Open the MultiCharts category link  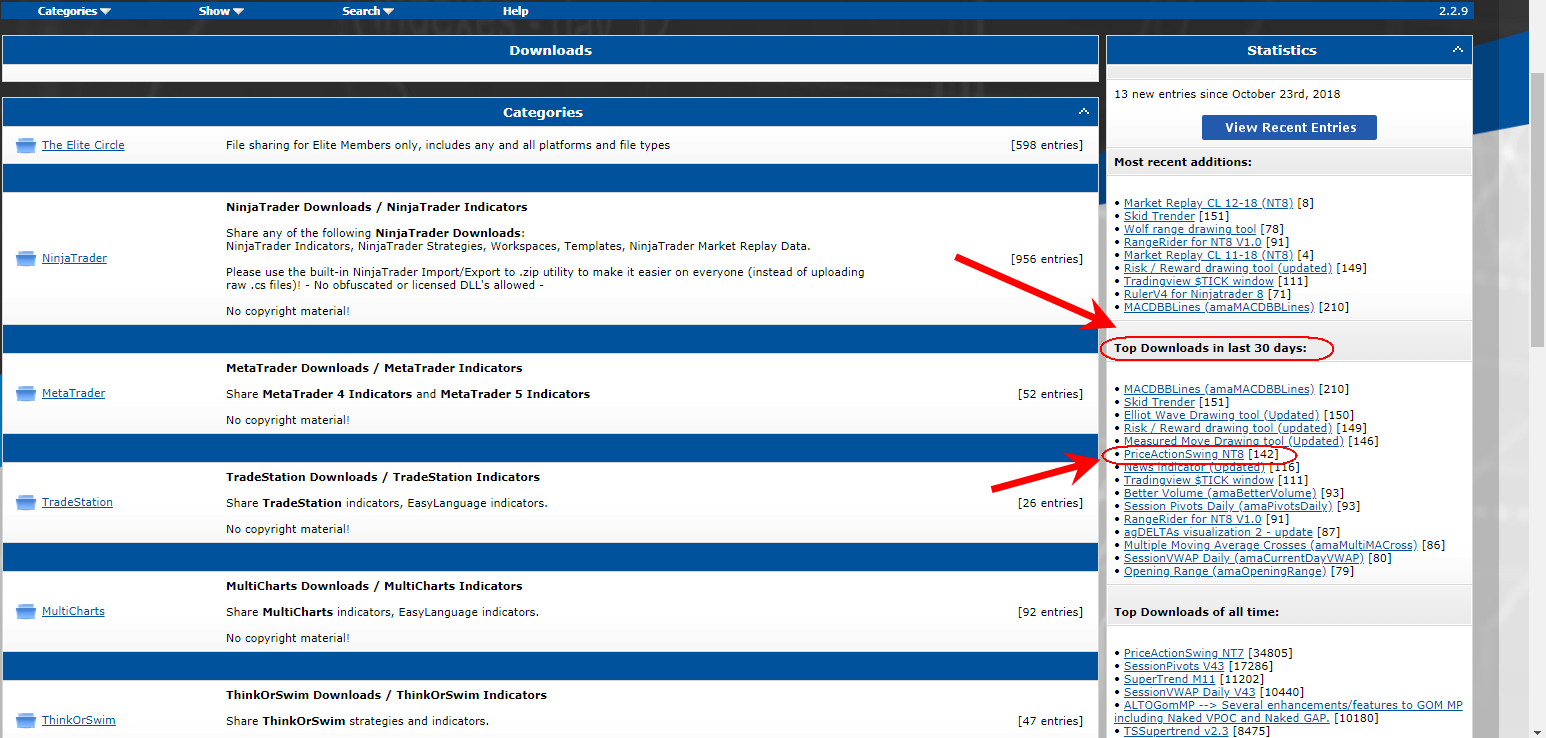click(x=73, y=611)
